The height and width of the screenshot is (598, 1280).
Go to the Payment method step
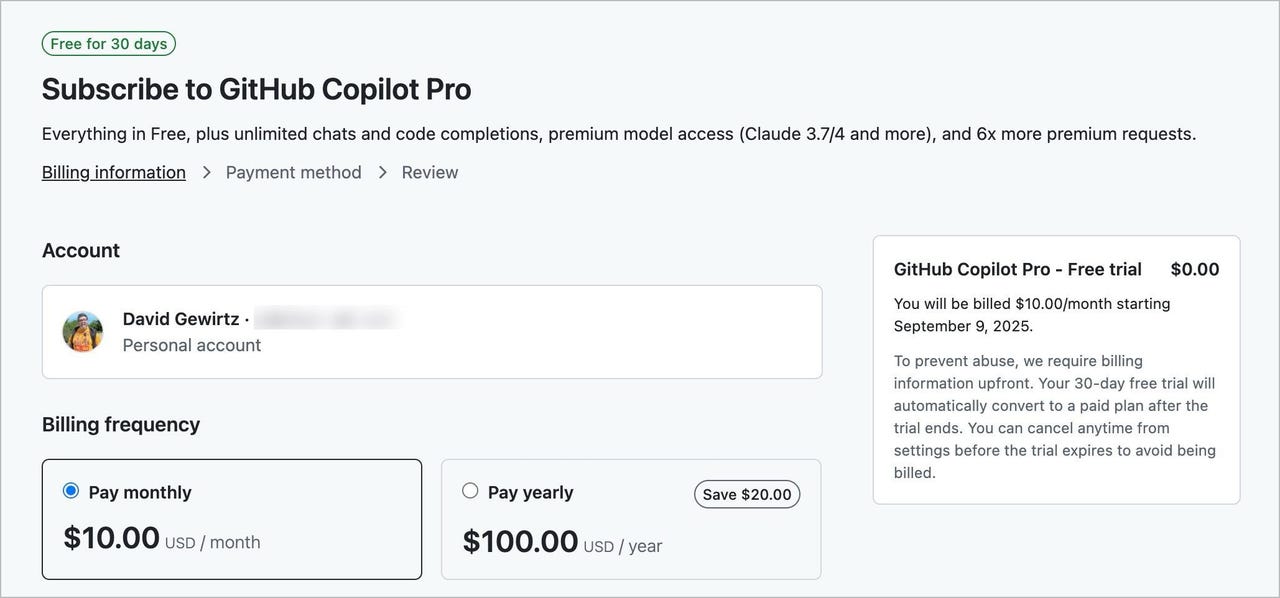293,172
